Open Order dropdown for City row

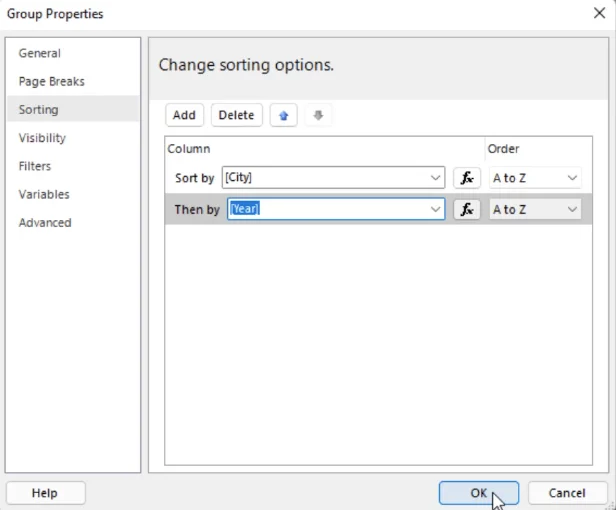click(x=535, y=178)
